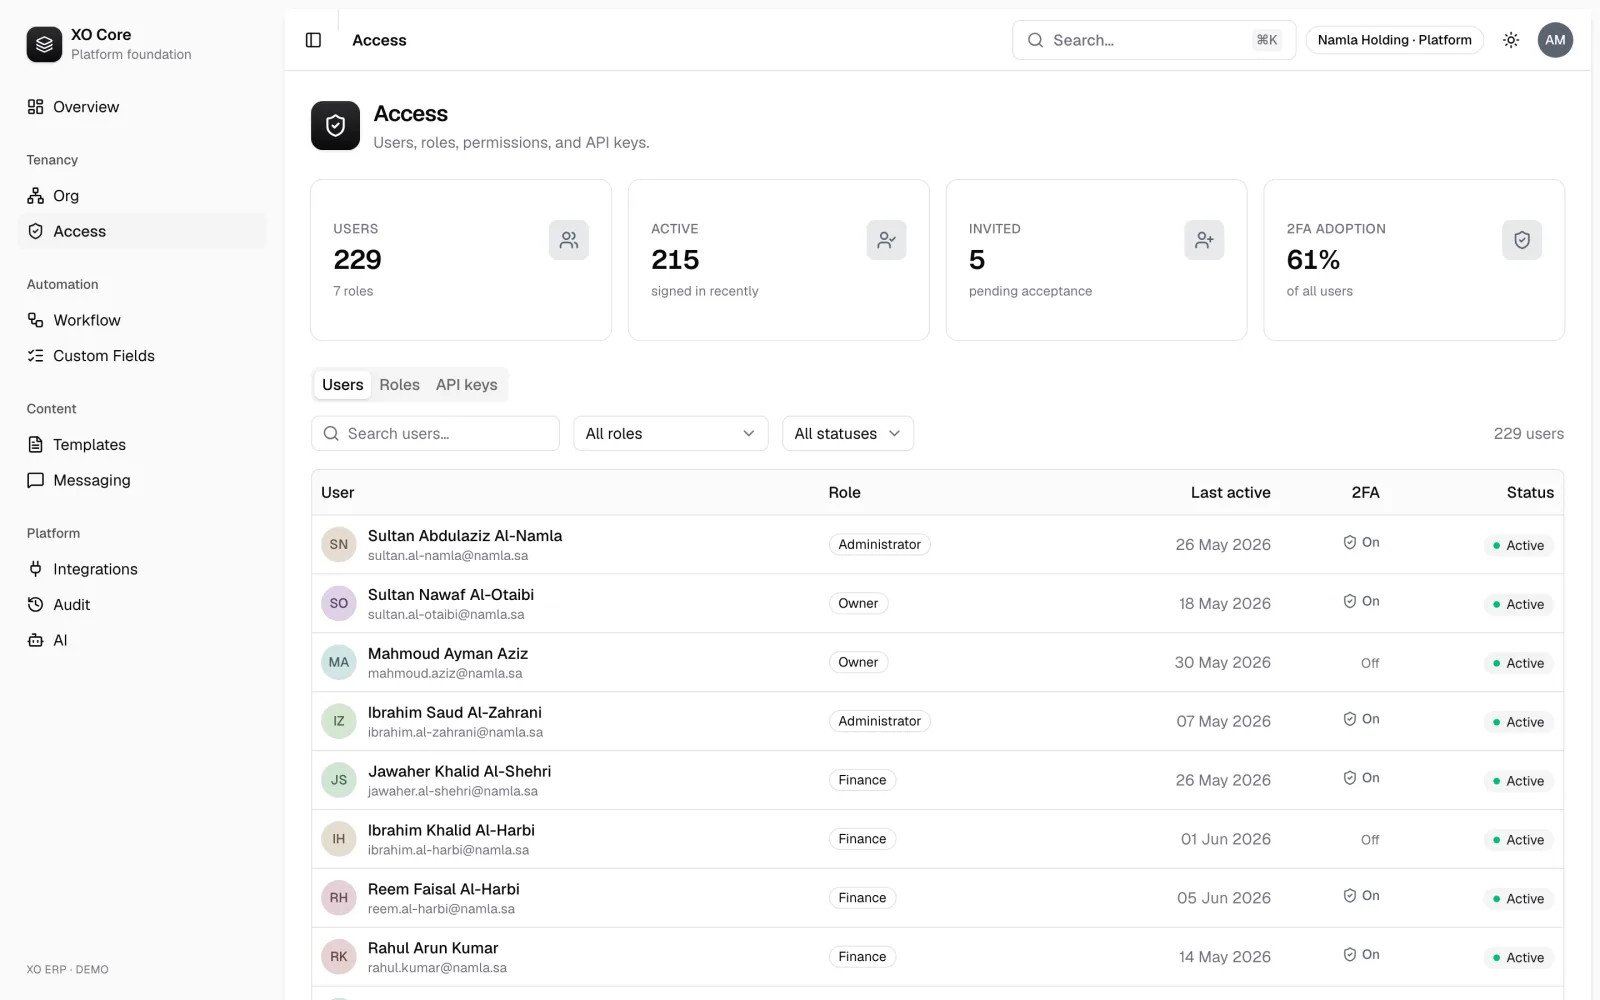The height and width of the screenshot is (1000, 1600).
Task: Click Rahul Arun Kumar's 2FA On indicator
Action: point(1361,955)
